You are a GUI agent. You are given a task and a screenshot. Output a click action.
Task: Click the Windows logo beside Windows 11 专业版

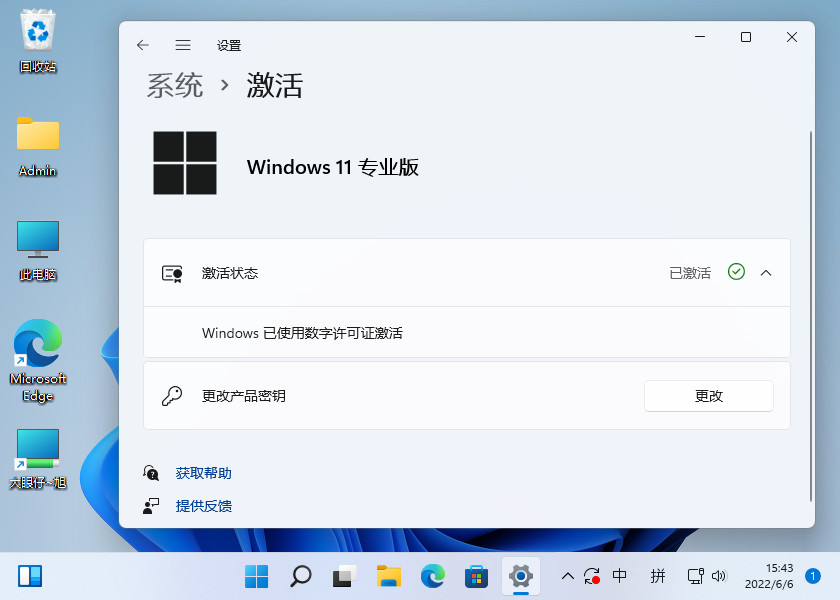185,163
